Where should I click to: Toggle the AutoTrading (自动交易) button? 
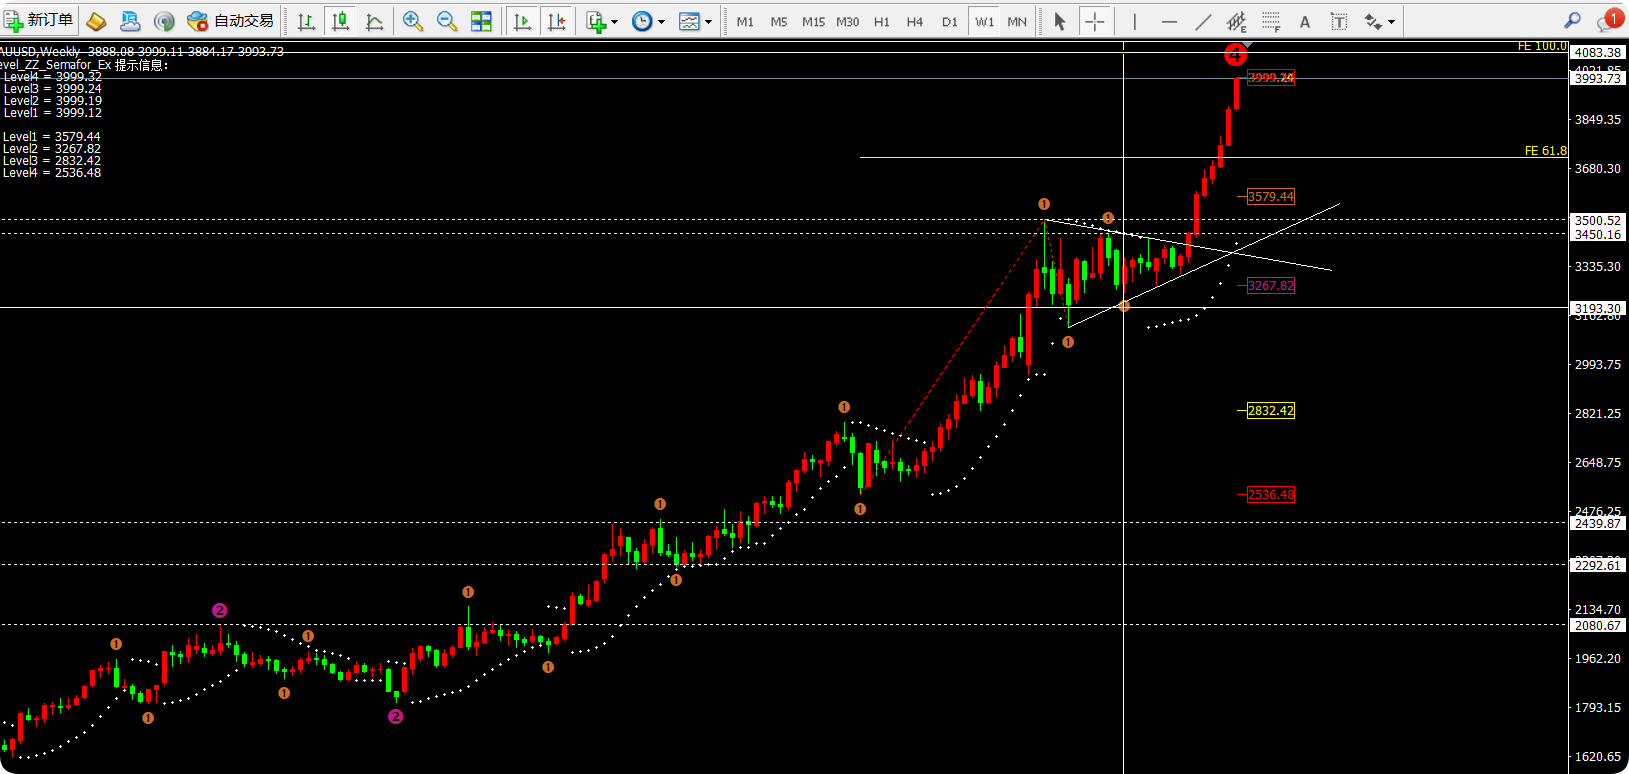click(x=231, y=21)
